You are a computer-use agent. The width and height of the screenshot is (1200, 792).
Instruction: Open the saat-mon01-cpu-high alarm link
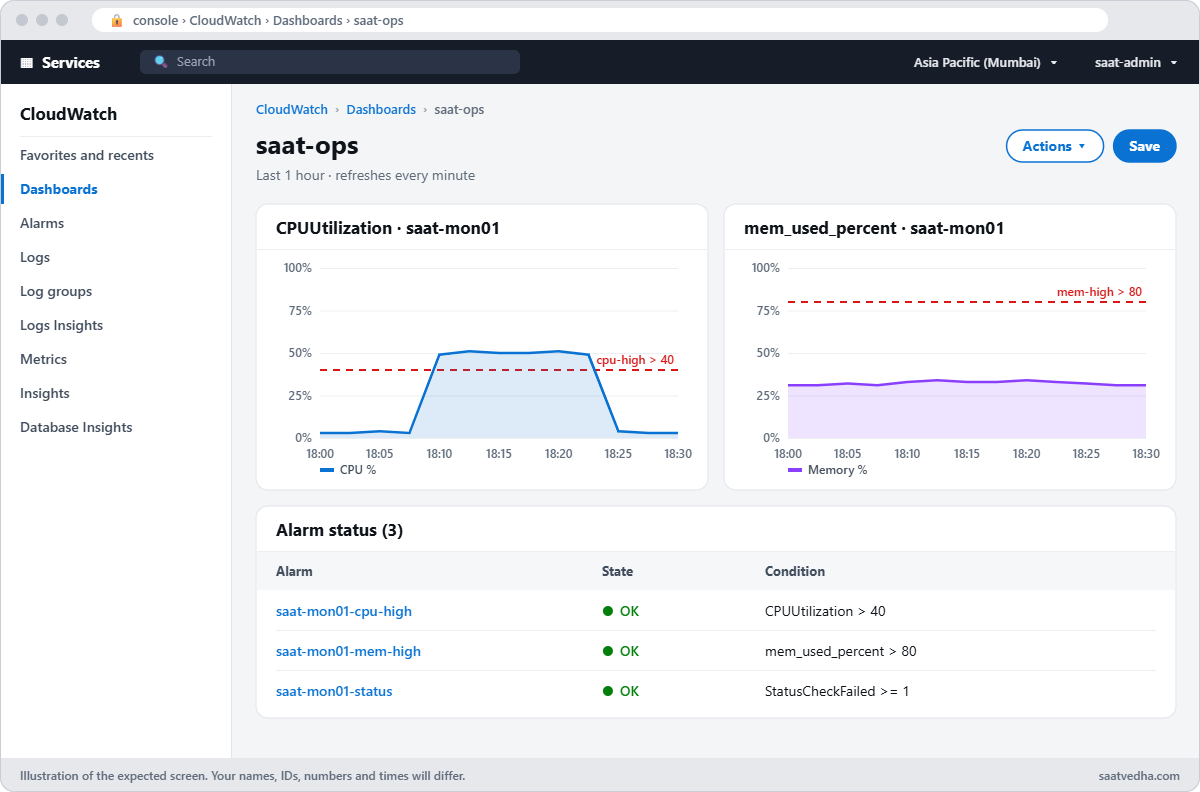click(344, 611)
